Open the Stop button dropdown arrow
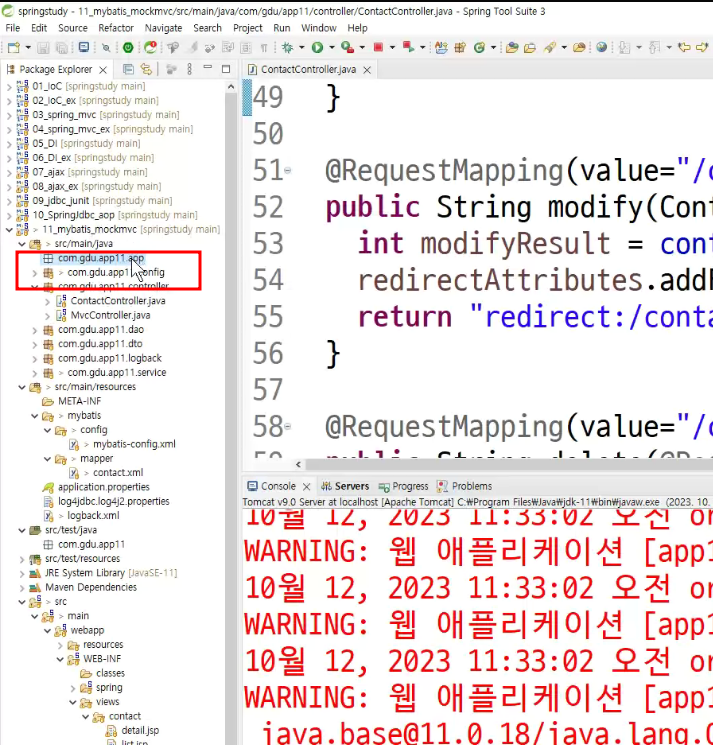This screenshot has width=713, height=745. pyautogui.click(x=392, y=48)
